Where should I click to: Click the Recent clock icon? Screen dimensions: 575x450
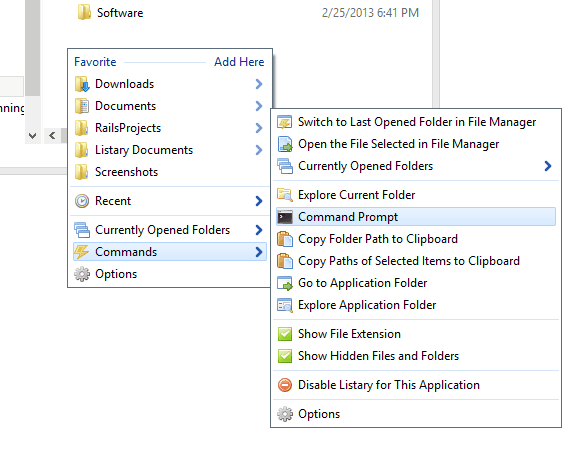(82, 201)
